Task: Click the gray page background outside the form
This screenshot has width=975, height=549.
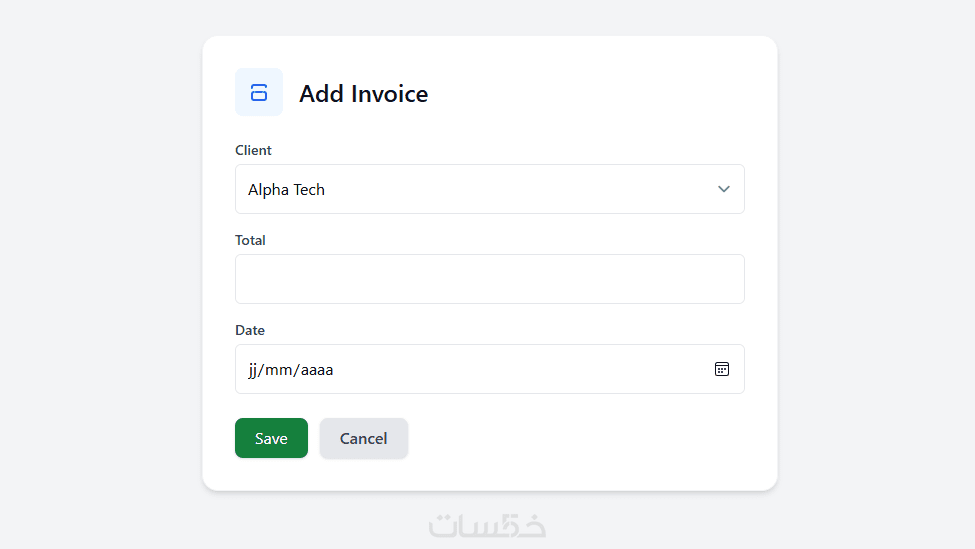Action: [100, 300]
